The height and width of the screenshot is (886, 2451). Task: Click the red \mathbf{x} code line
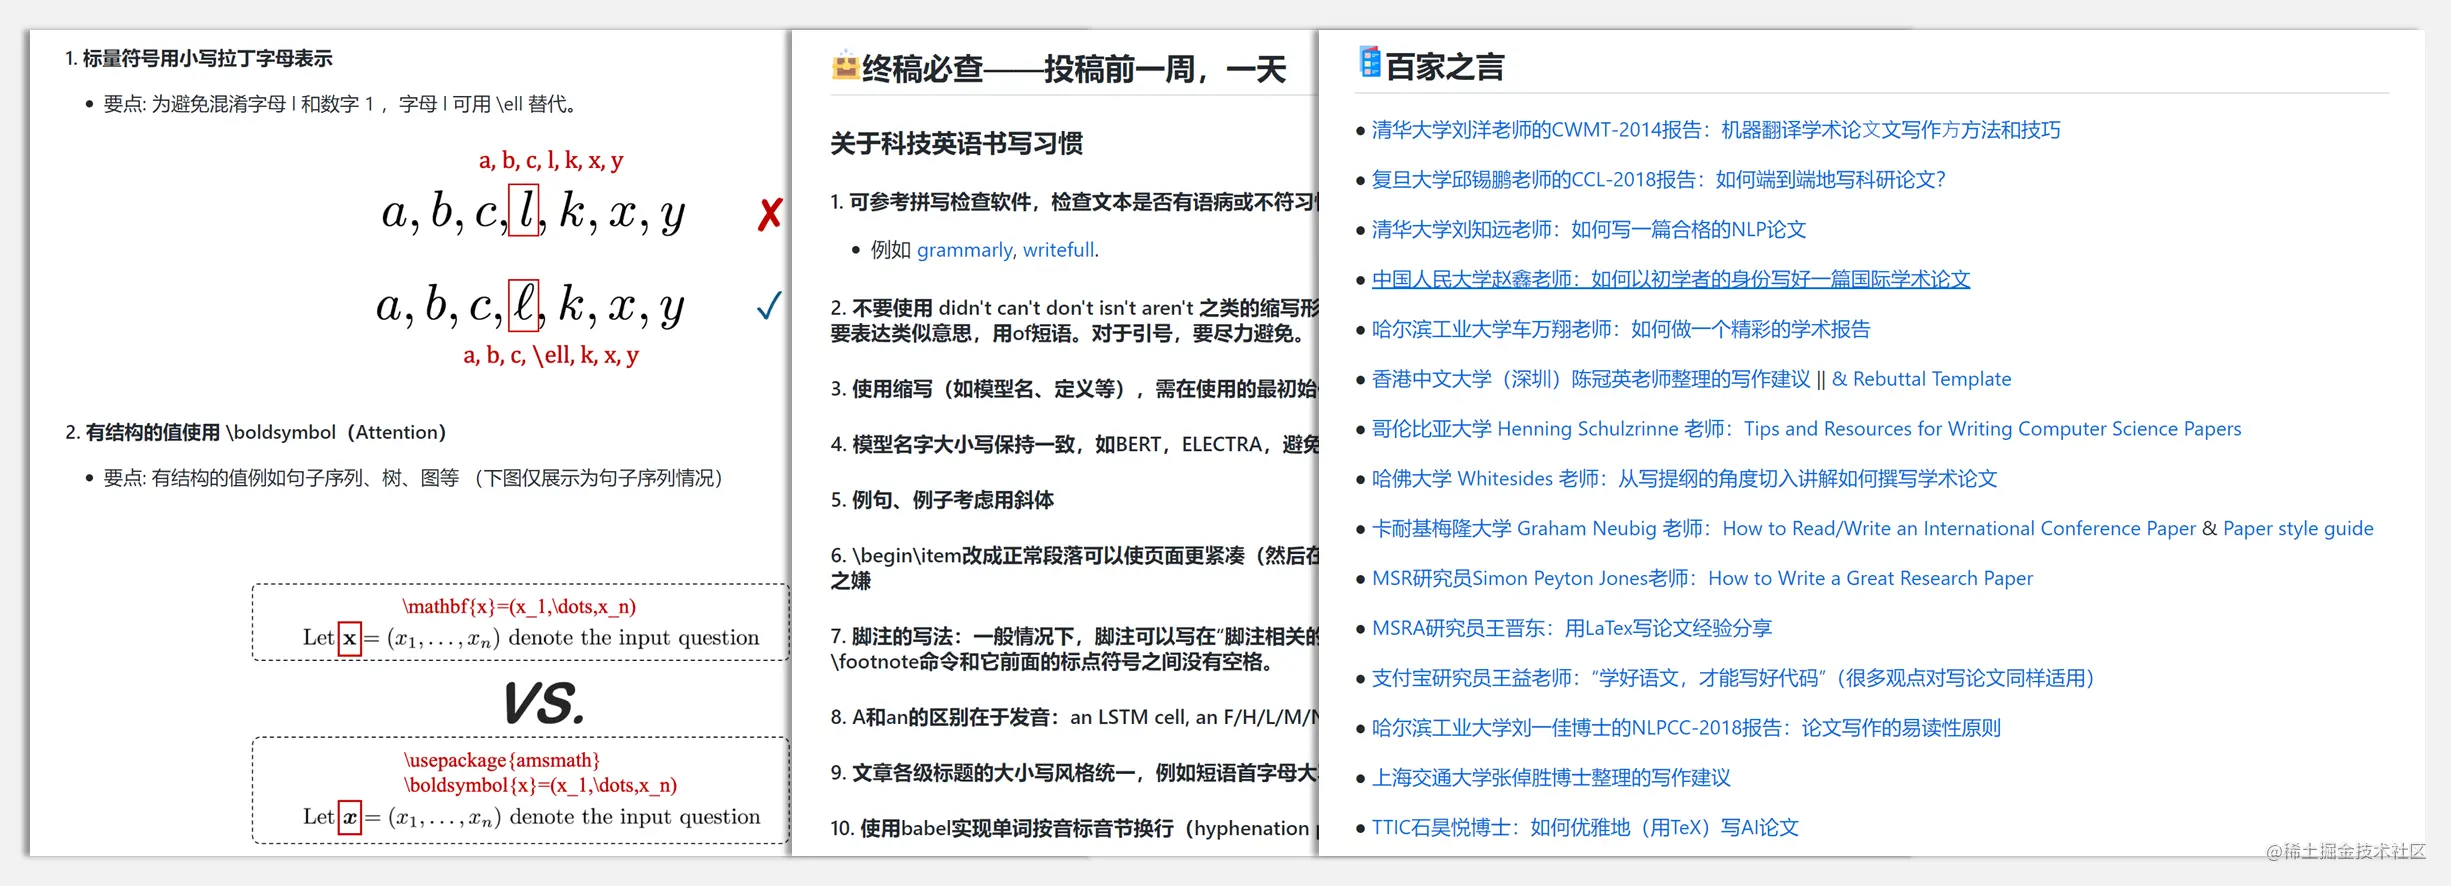(519, 606)
